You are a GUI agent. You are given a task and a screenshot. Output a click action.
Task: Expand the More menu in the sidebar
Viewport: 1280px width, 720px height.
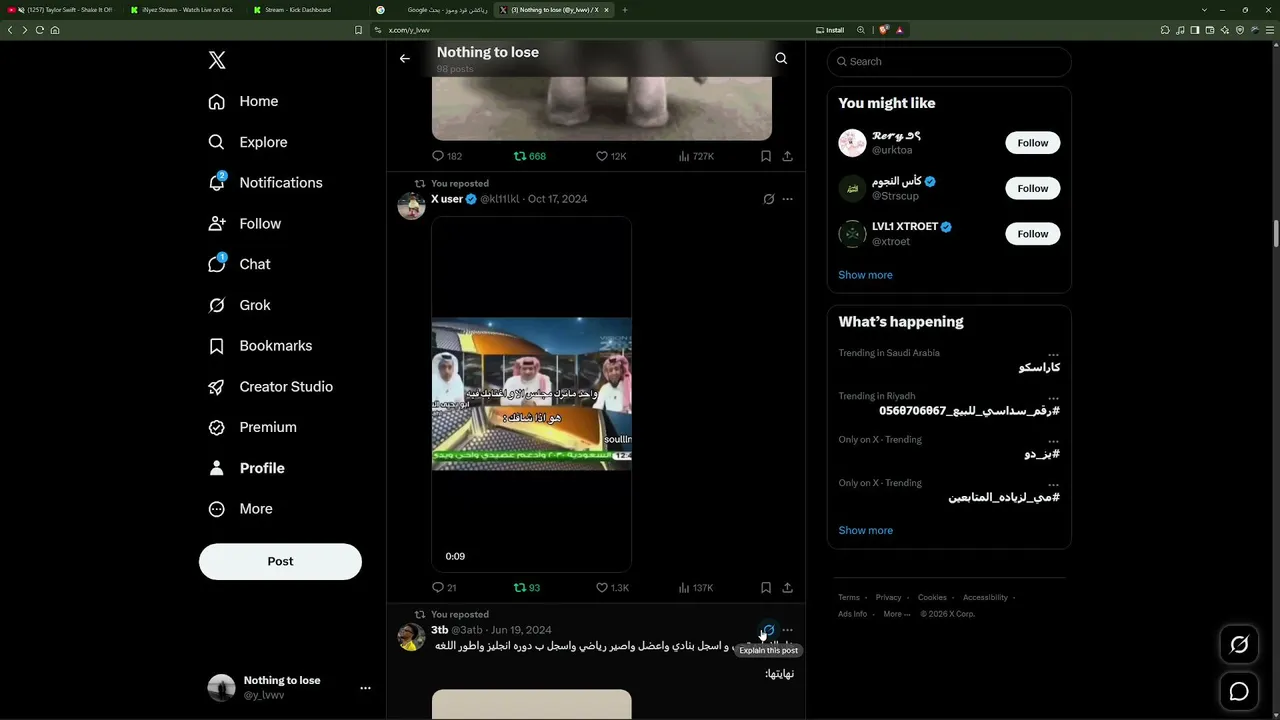click(240, 509)
